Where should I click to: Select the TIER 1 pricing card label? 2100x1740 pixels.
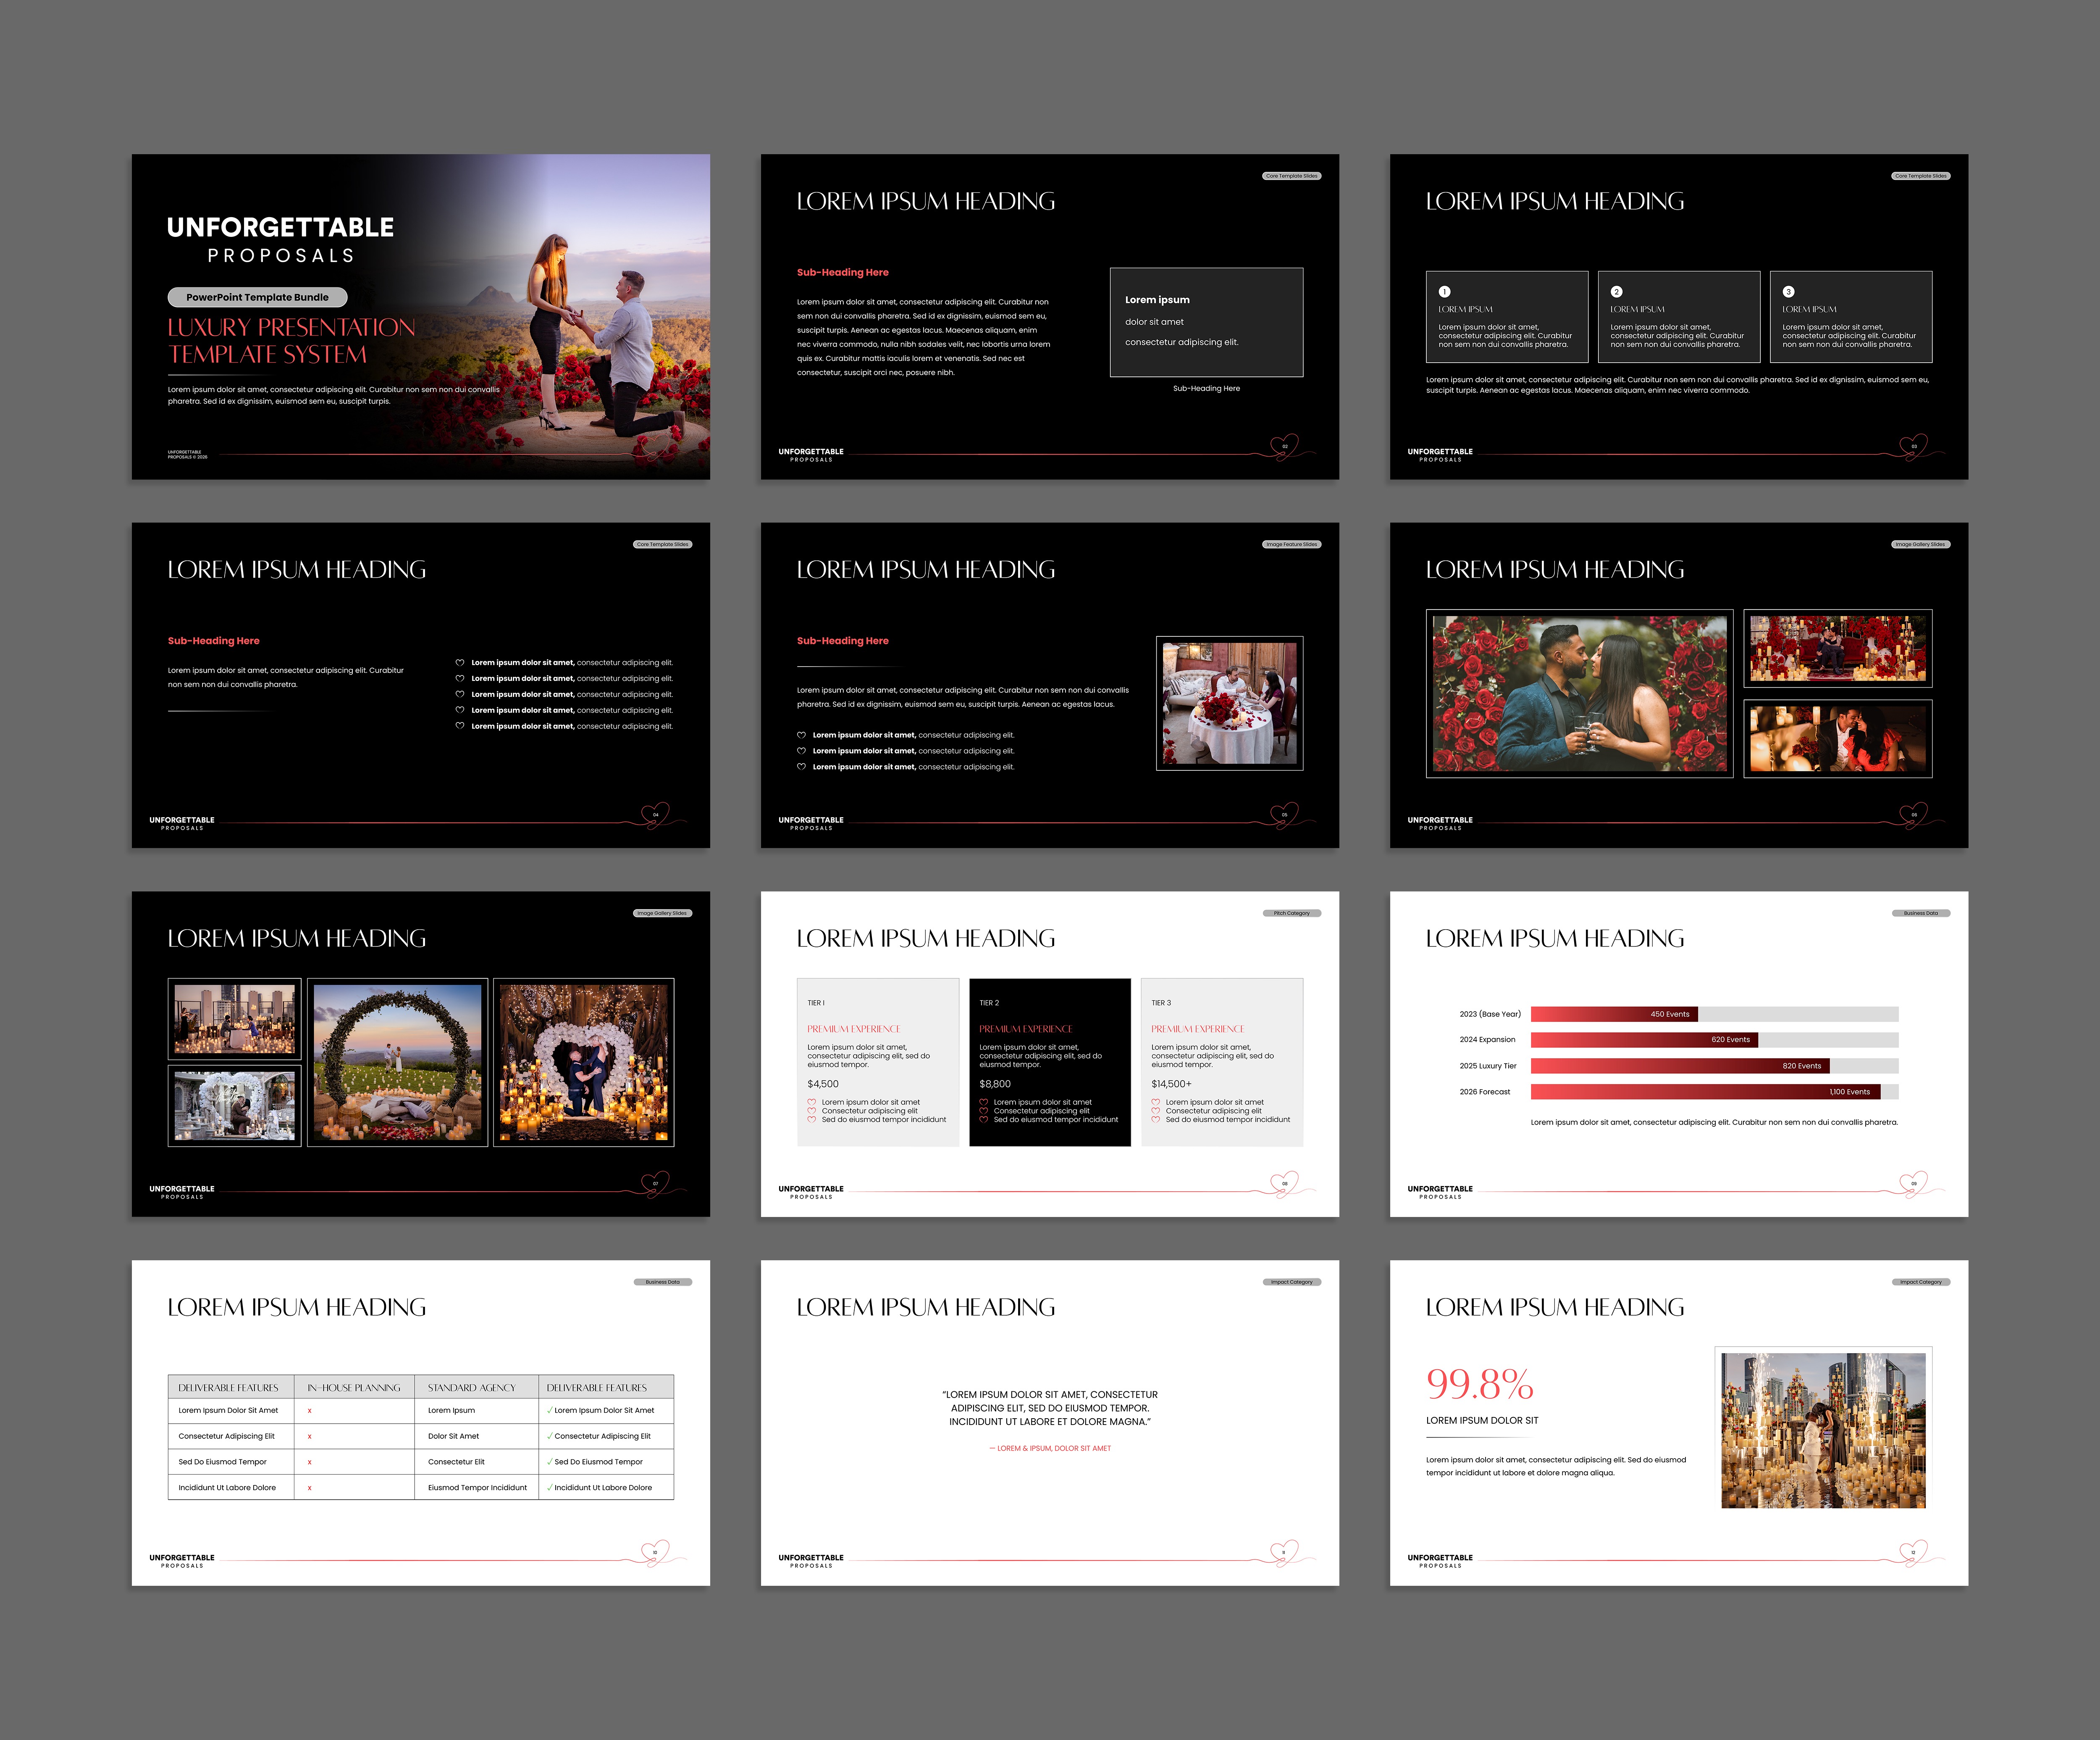[816, 1003]
